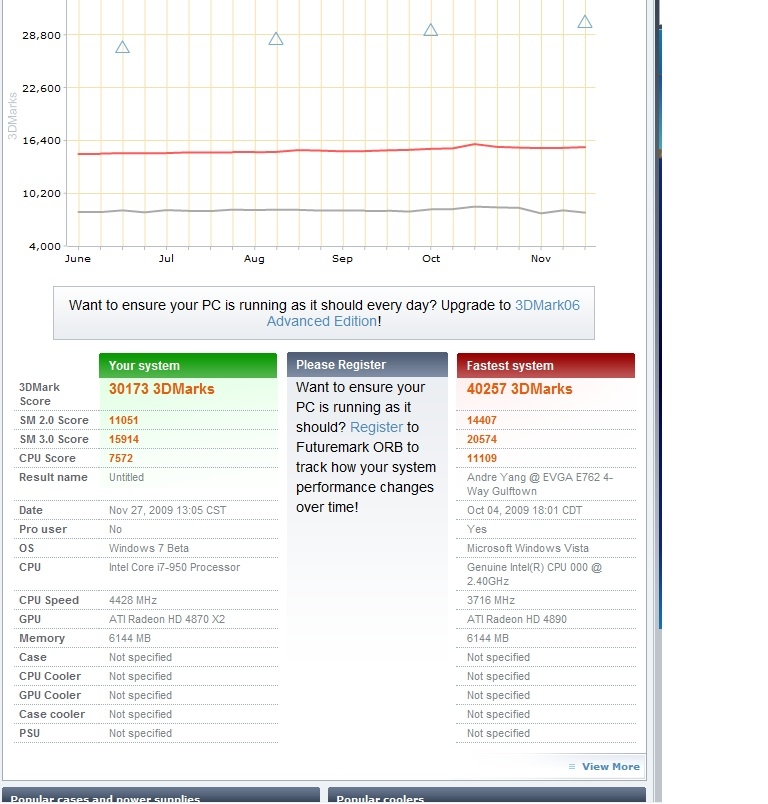Click the Popular coolers header
Viewport: 768px width, 804px height.
tap(487, 796)
